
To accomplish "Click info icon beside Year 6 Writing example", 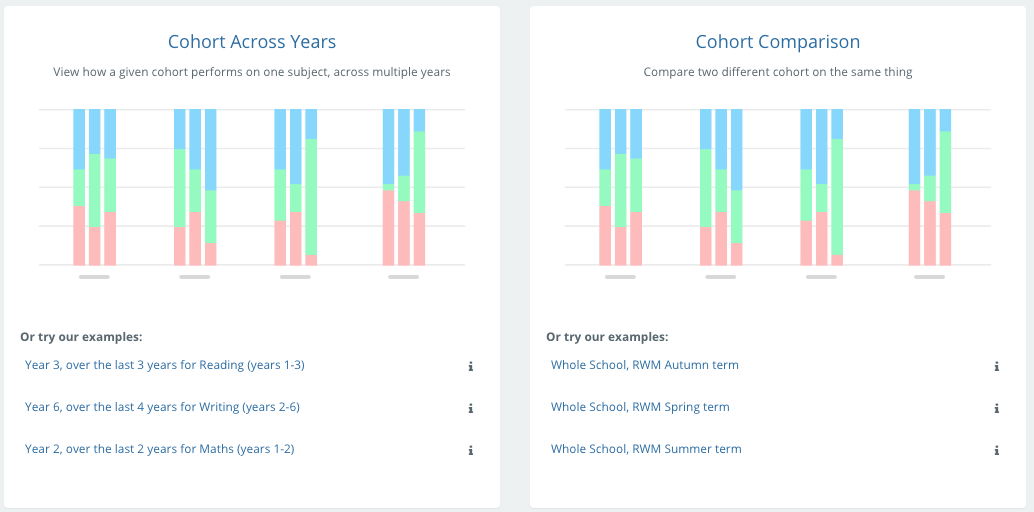I will click(x=470, y=408).
